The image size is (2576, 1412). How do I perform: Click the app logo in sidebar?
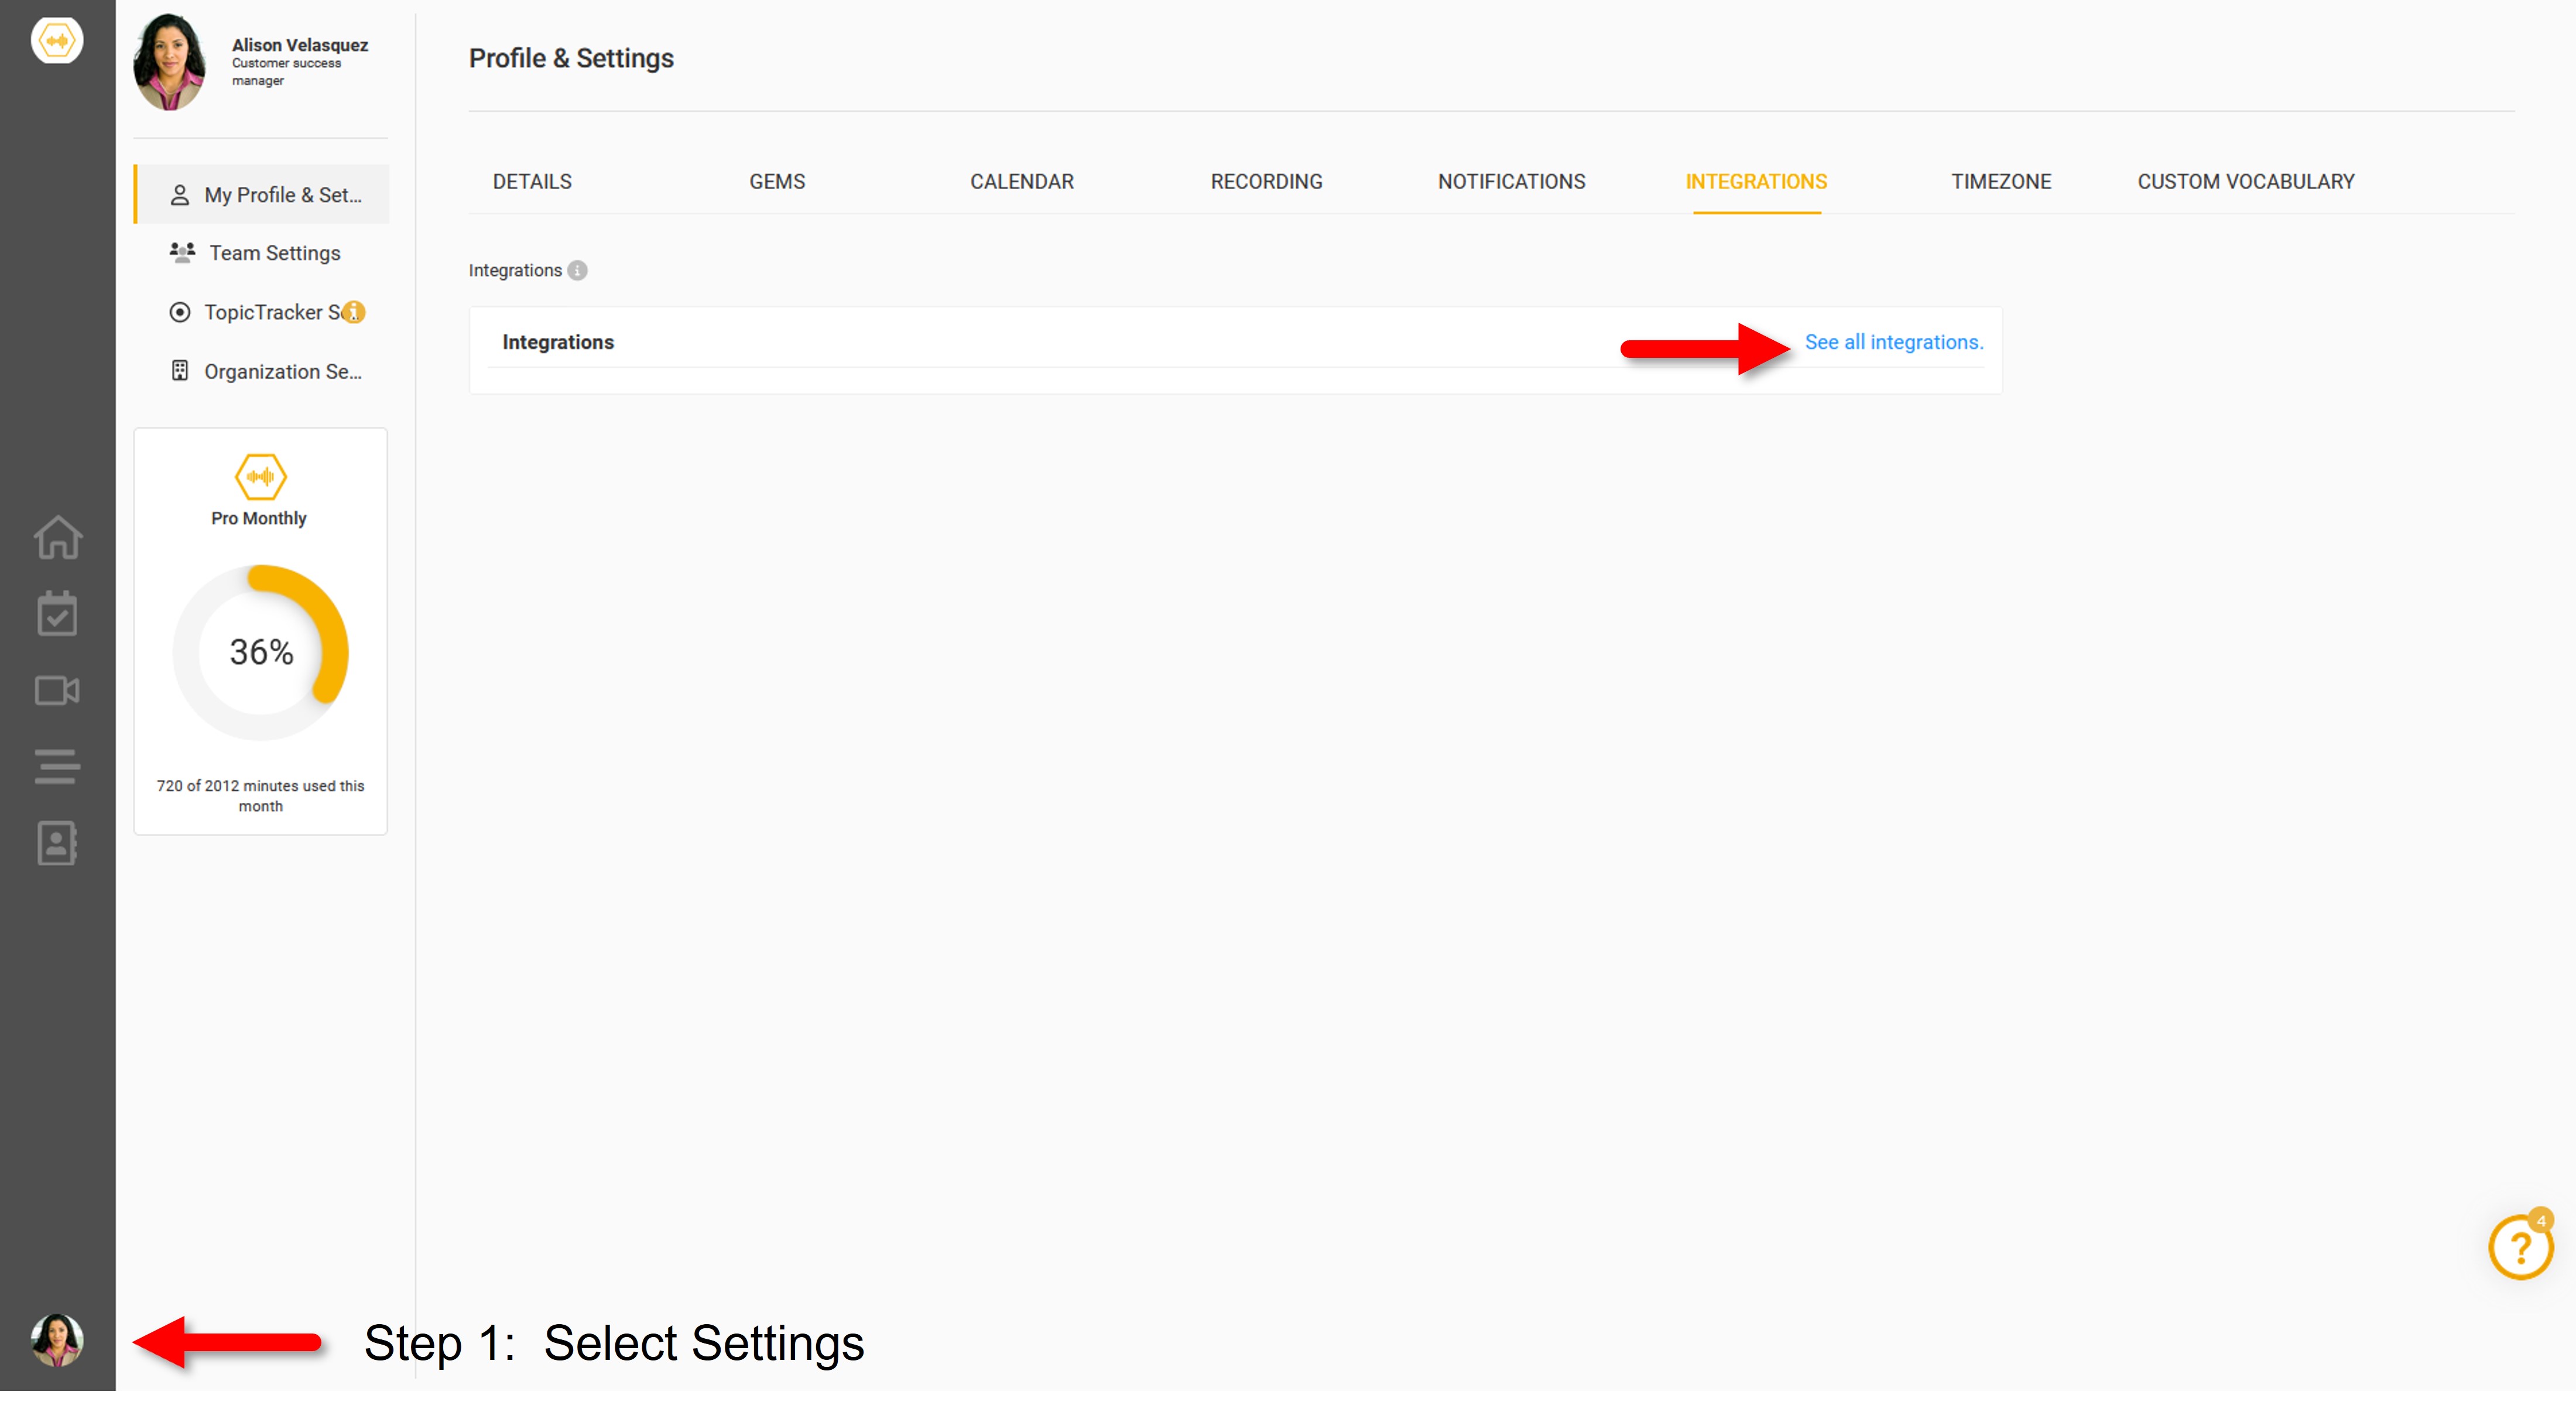click(x=57, y=41)
